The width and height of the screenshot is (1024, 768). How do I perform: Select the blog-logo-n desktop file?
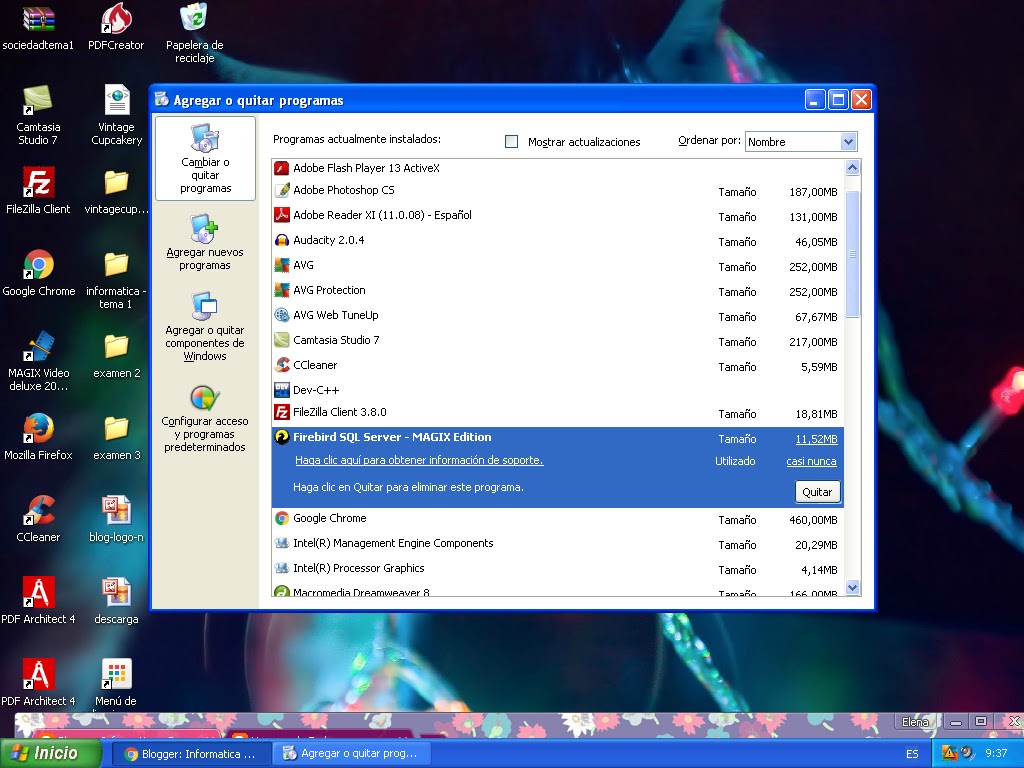[116, 519]
